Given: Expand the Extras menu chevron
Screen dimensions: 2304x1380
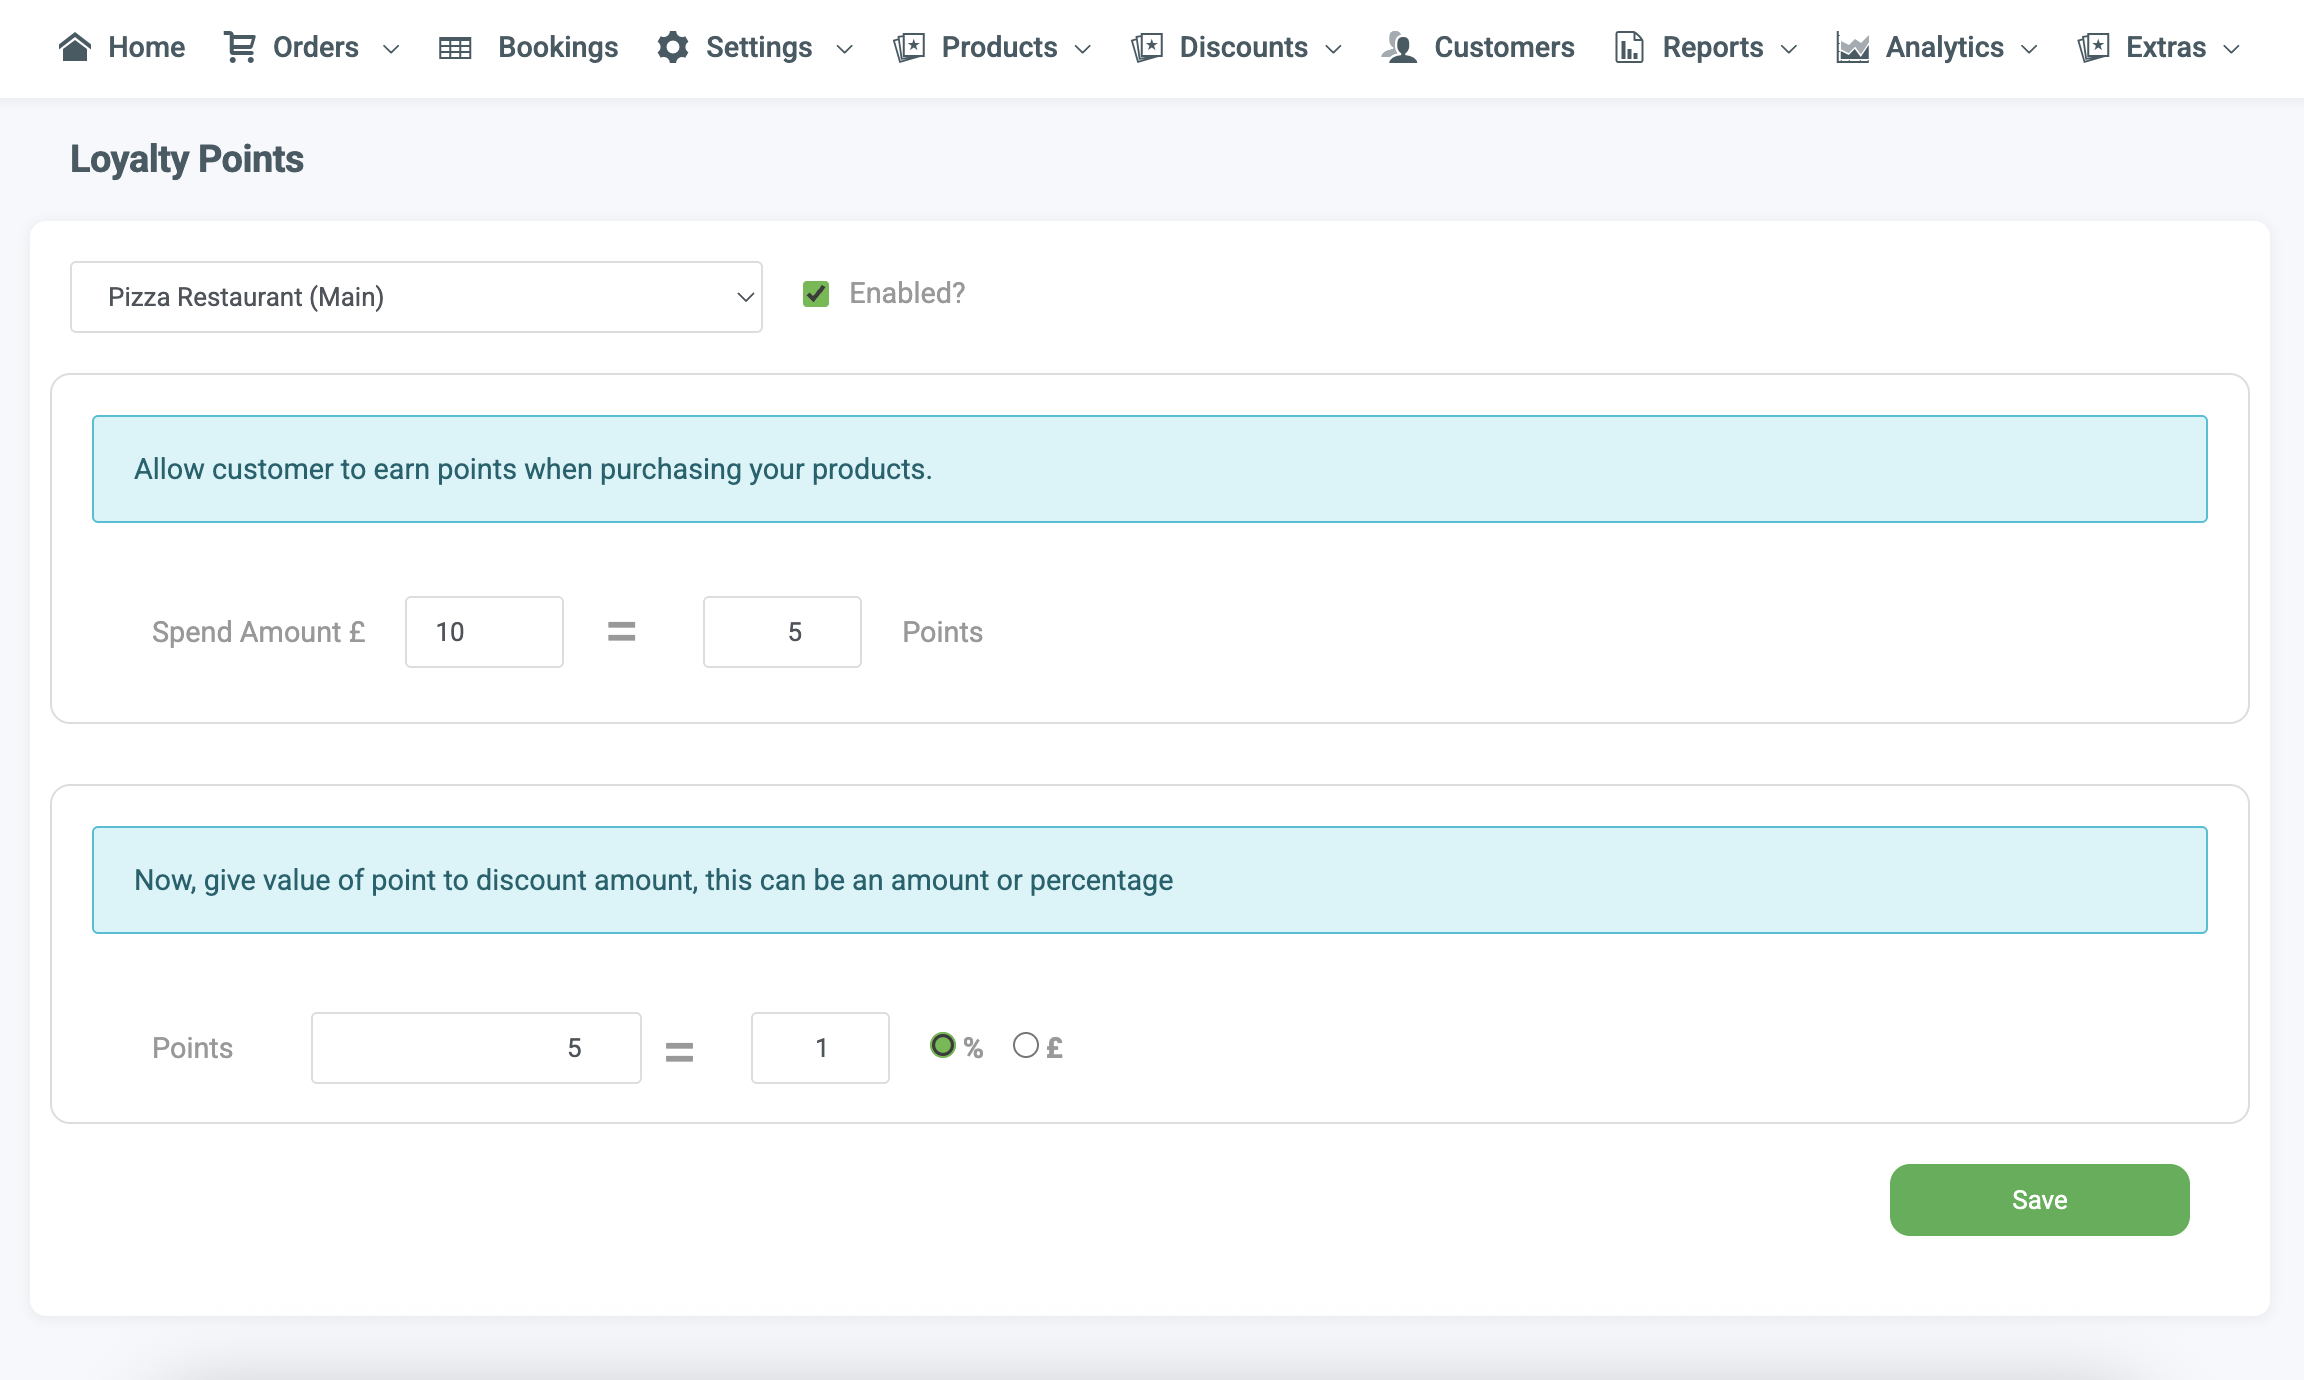Looking at the screenshot, I should click(x=2232, y=49).
